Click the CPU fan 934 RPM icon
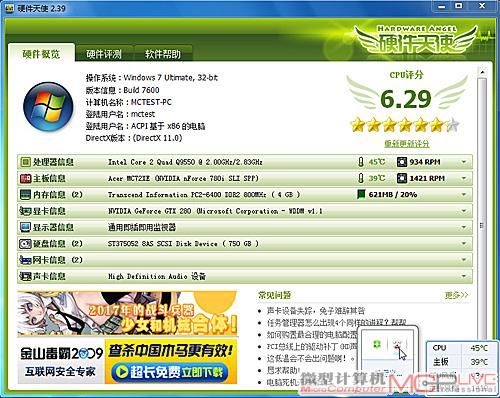This screenshot has width=500, height=398. [x=402, y=162]
